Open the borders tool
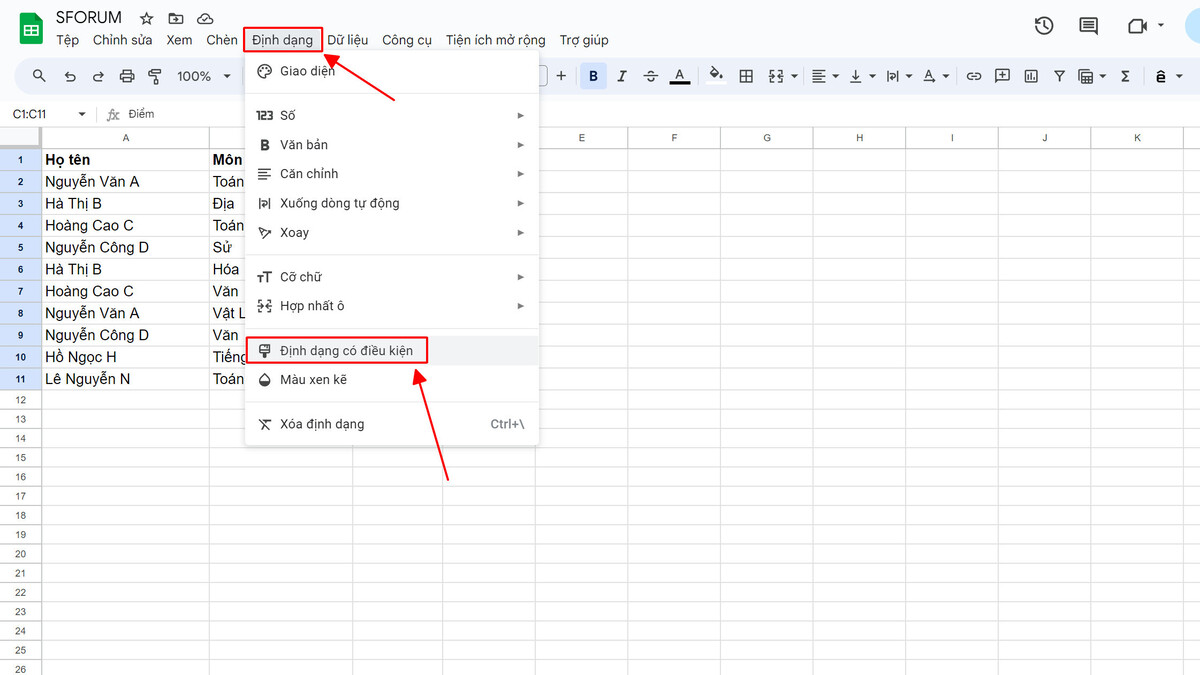This screenshot has width=1200, height=675. pyautogui.click(x=746, y=76)
